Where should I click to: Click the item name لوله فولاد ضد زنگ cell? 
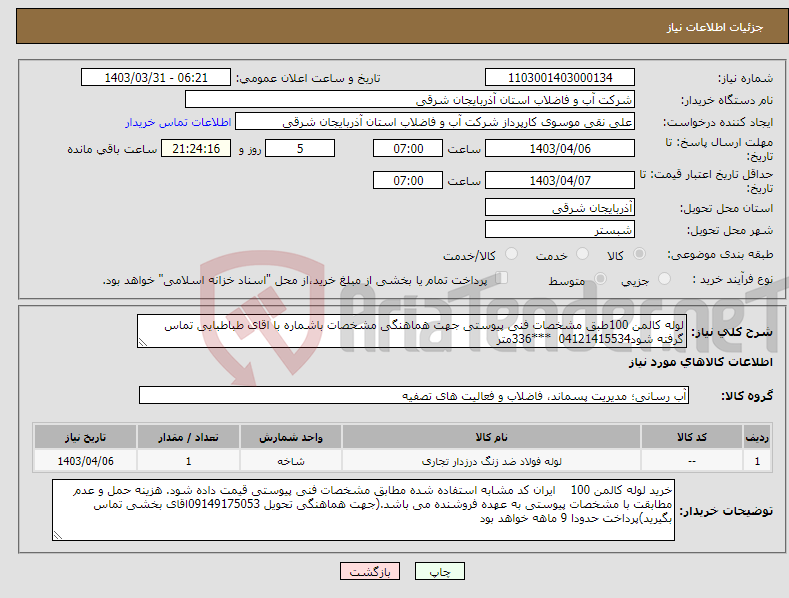pyautogui.click(x=491, y=461)
